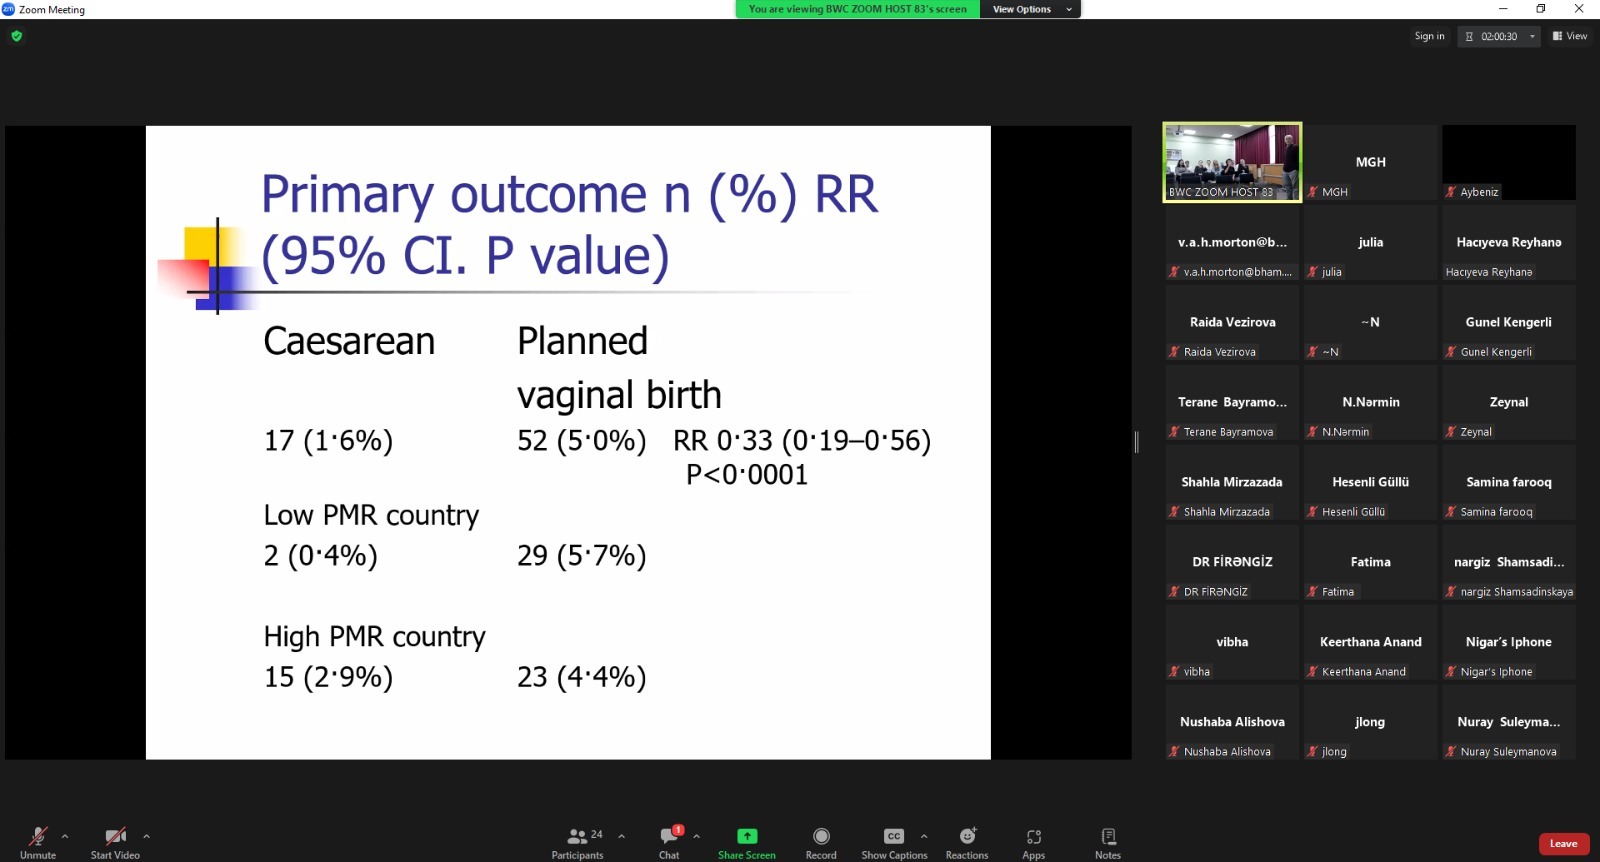Viewport: 1600px width, 862px height.
Task: Expand audio options arrow next to Unmute
Action: click(65, 836)
